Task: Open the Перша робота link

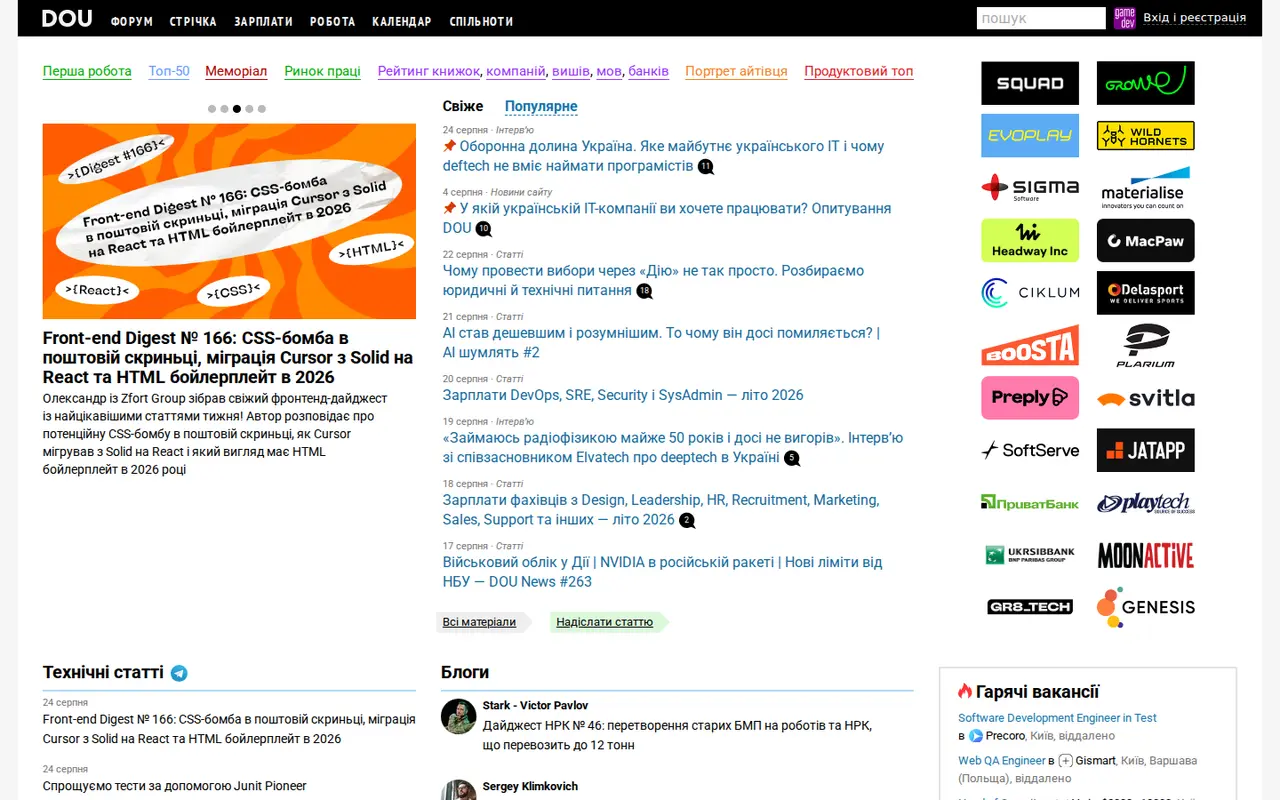Action: point(87,71)
